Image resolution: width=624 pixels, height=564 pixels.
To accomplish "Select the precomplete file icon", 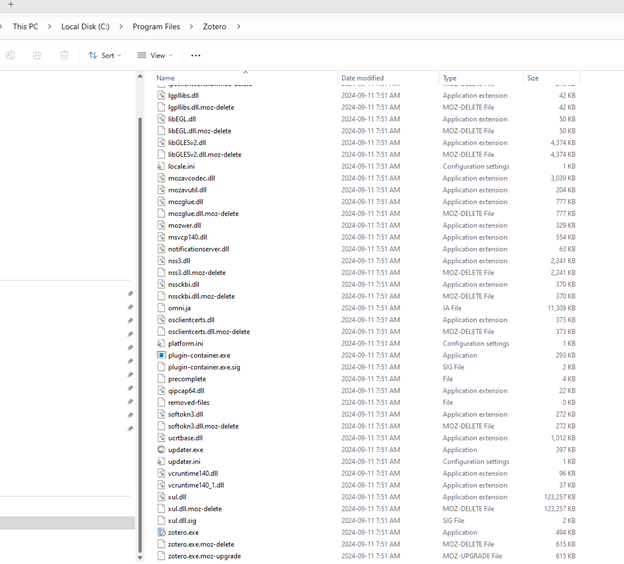I will click(x=161, y=379).
